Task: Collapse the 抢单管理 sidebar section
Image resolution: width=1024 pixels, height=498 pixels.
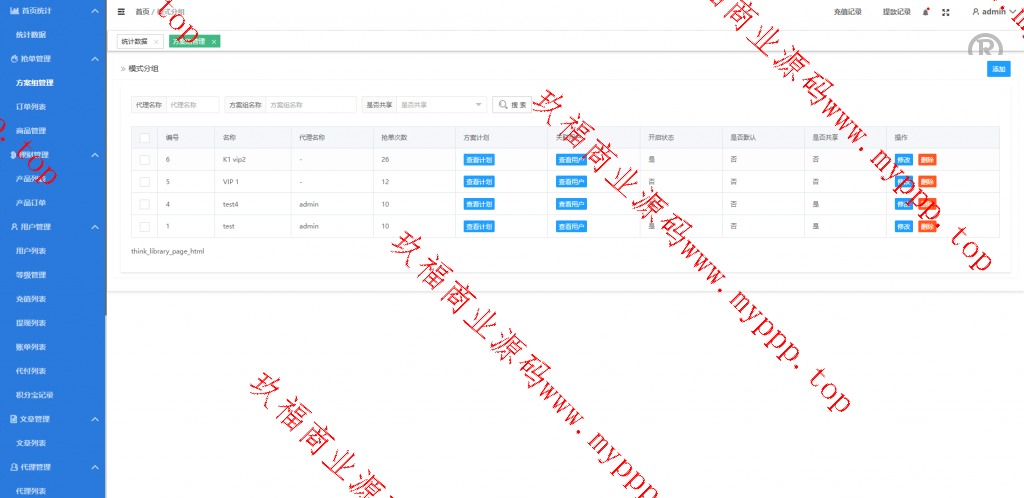Action: (94, 59)
